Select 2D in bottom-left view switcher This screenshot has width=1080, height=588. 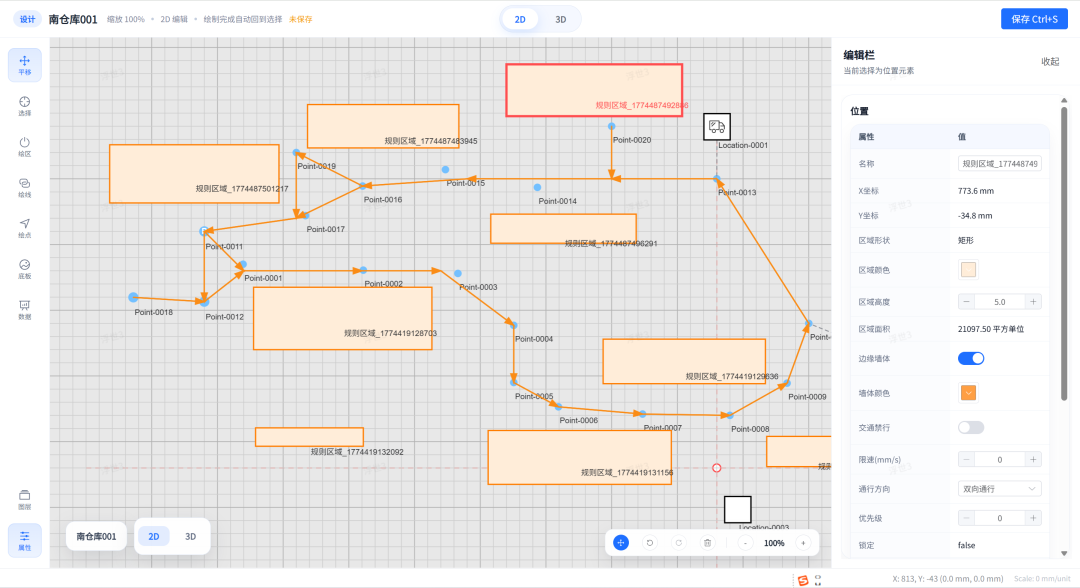[x=154, y=536]
